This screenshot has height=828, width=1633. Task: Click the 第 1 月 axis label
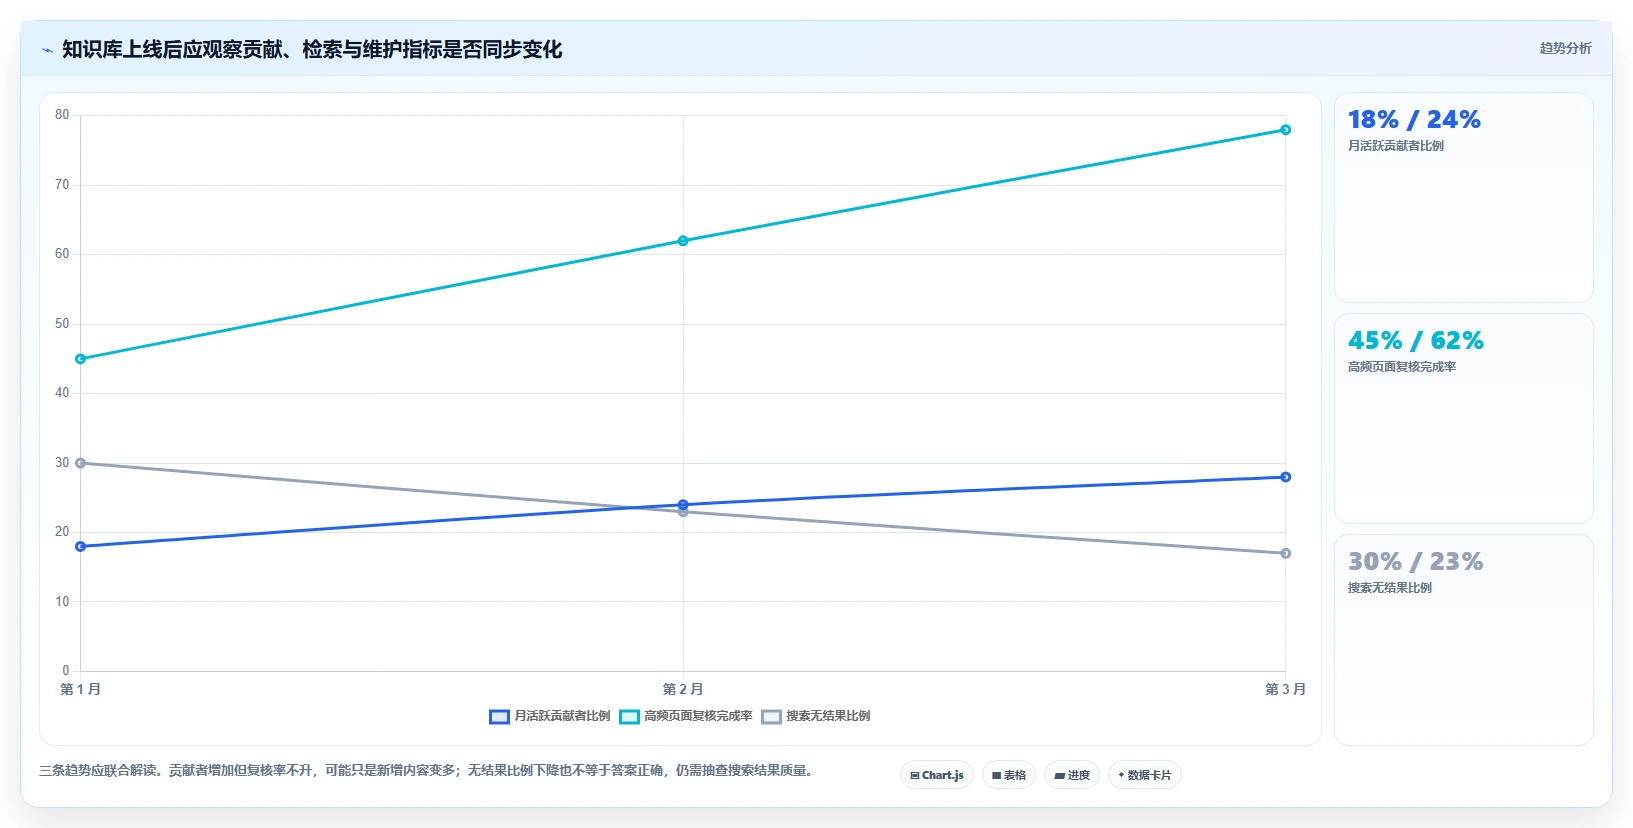[x=81, y=689]
